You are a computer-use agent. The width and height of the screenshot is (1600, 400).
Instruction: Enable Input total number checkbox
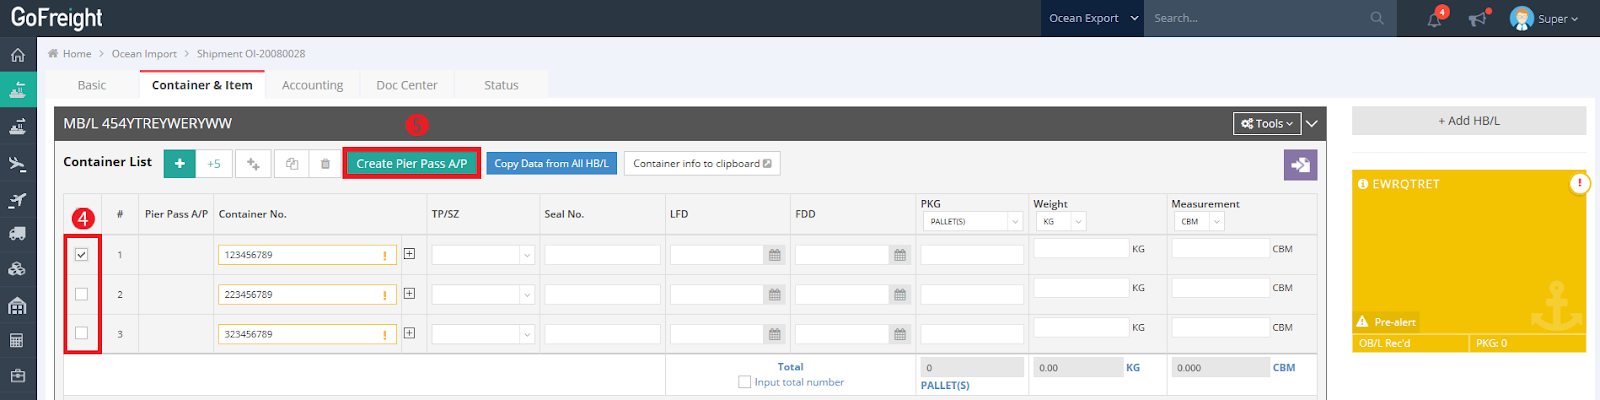[744, 382]
